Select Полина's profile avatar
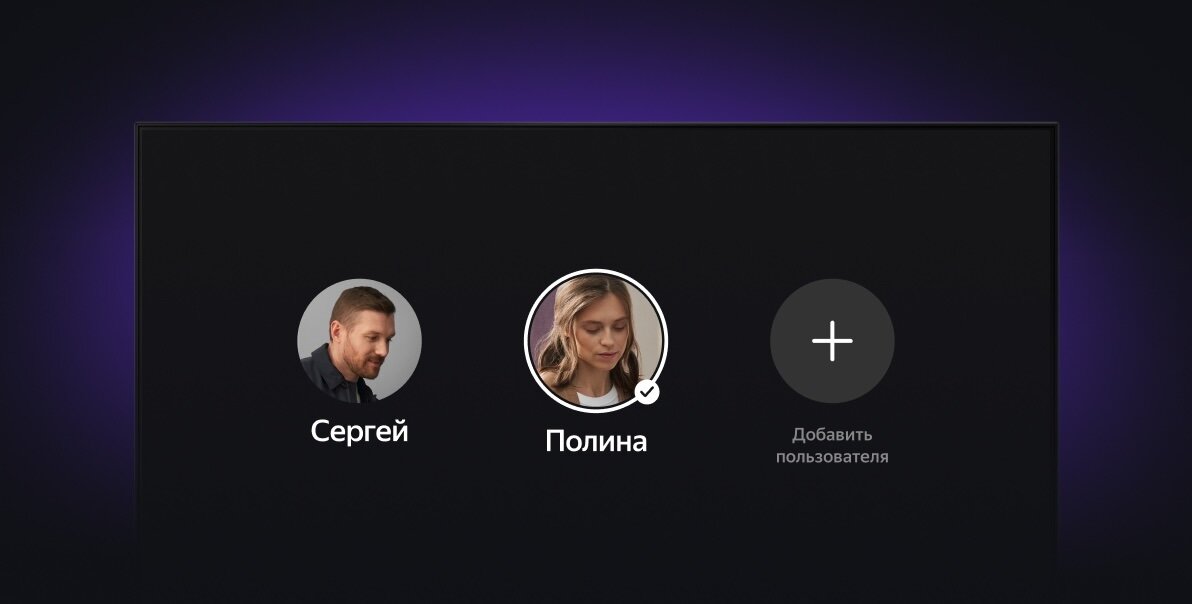The width and height of the screenshot is (1192, 604). coord(596,340)
